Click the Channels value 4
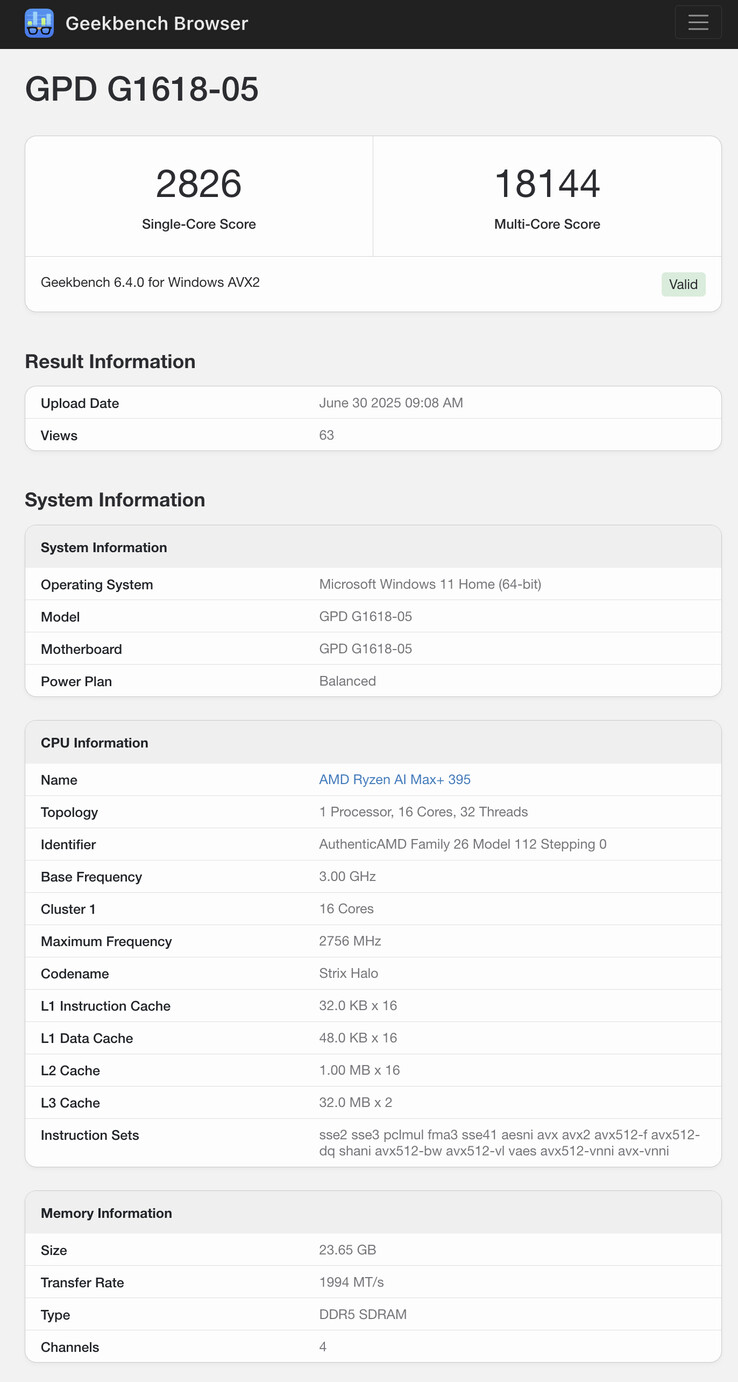Image resolution: width=738 pixels, height=1382 pixels. click(323, 1347)
